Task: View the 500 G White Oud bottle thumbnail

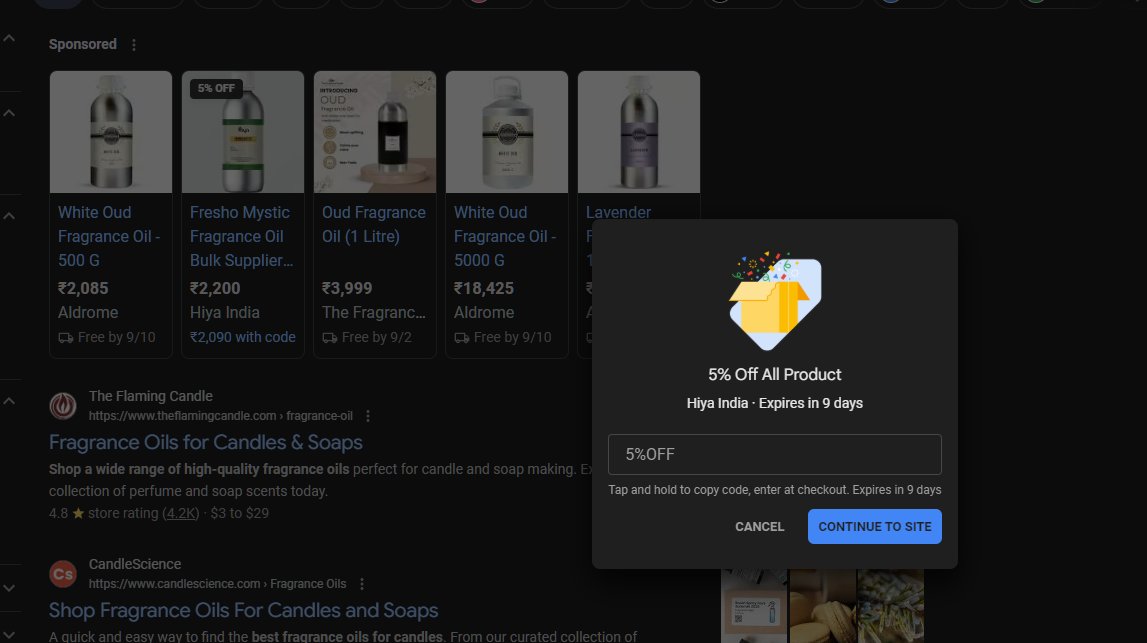Action: pos(111,132)
